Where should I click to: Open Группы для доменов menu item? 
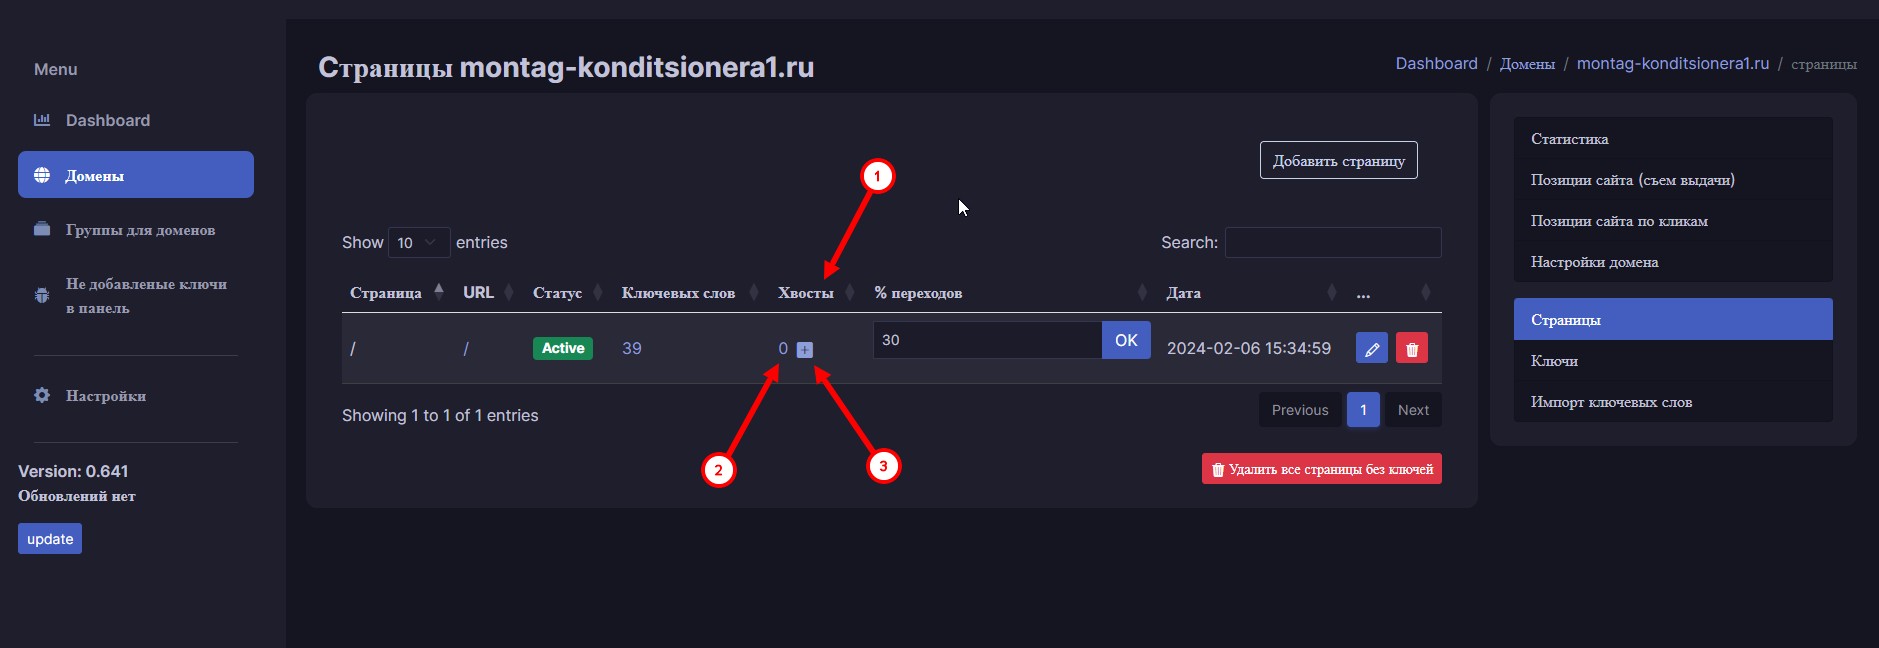point(136,229)
